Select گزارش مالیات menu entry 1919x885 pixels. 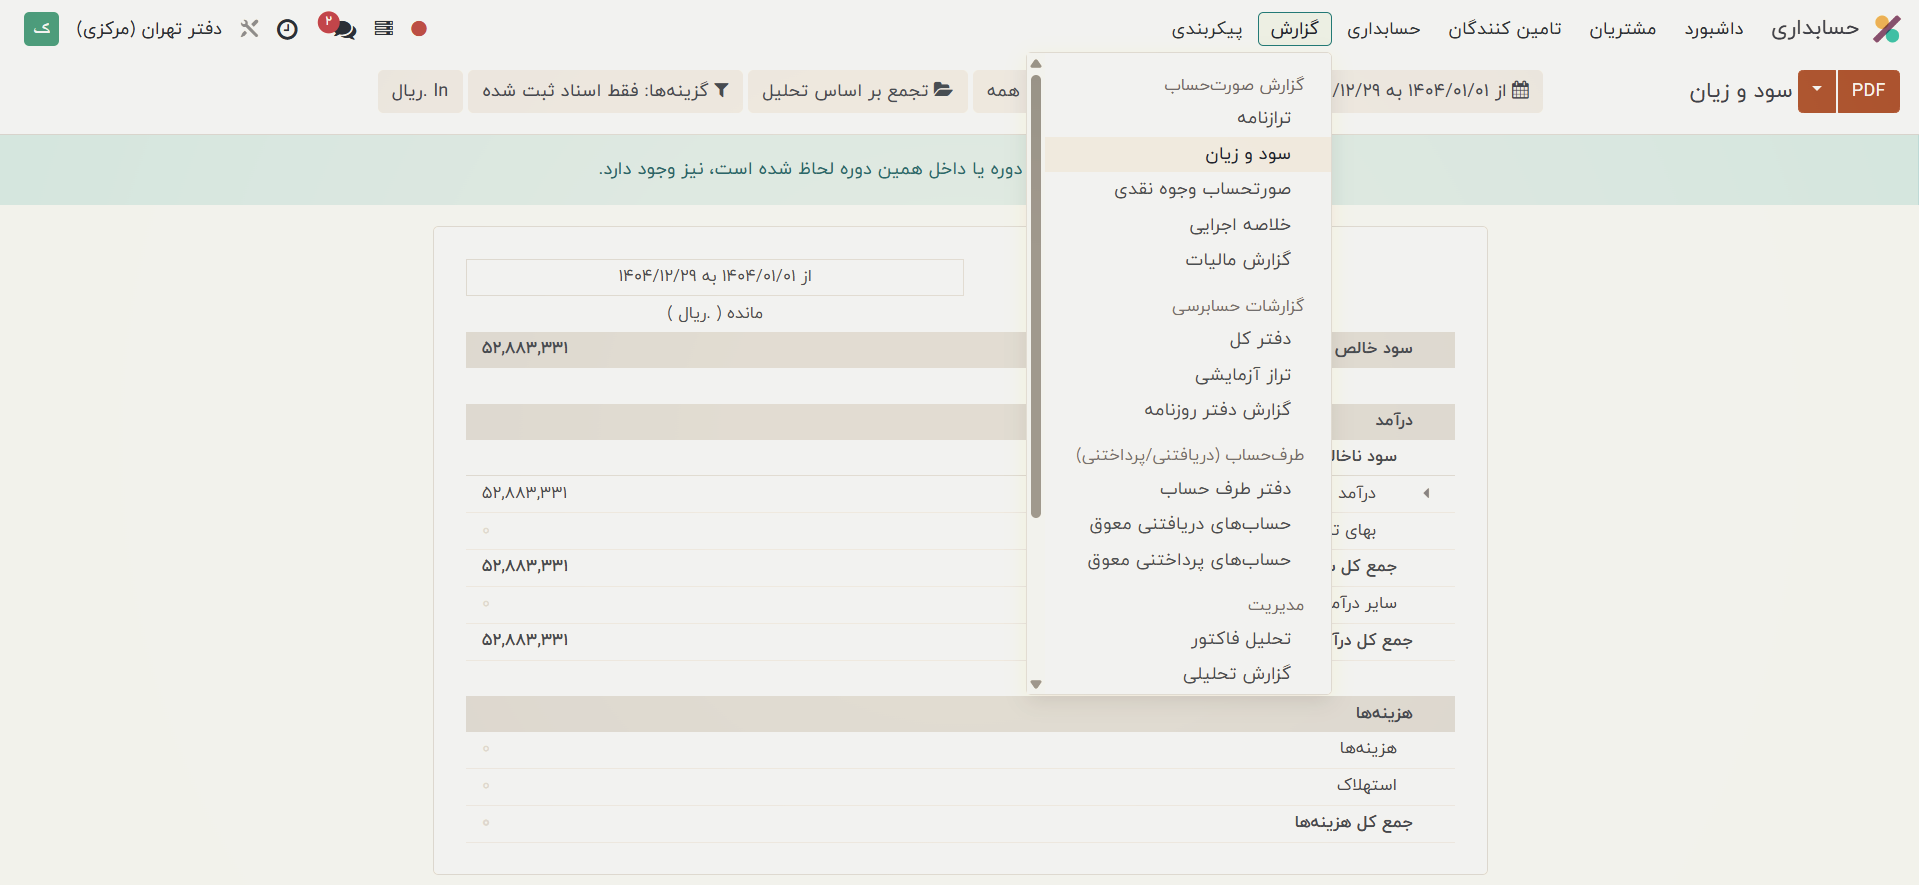pos(1237,260)
